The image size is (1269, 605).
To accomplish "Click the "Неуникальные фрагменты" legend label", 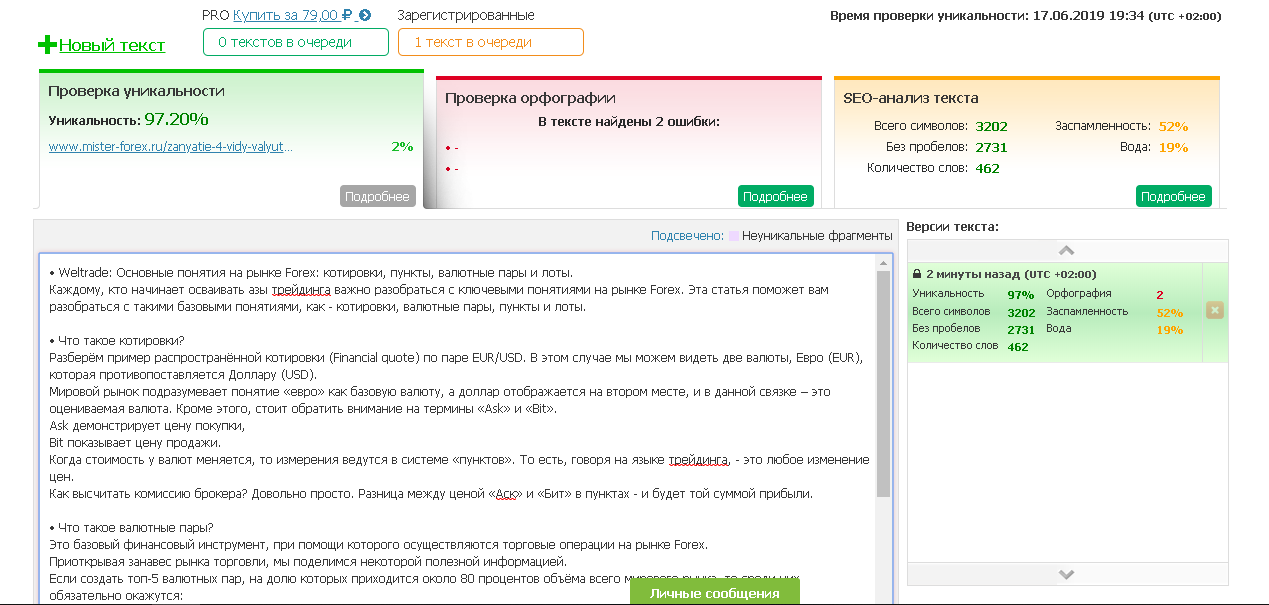I will 818,236.
